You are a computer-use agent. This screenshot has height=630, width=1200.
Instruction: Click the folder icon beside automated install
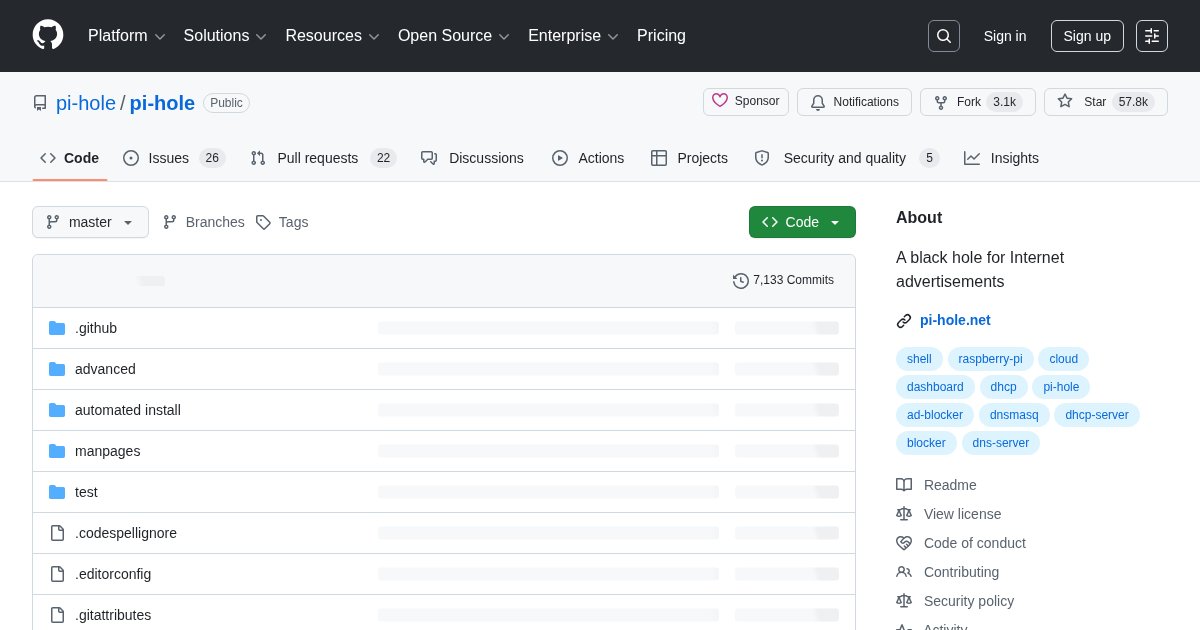coord(57,410)
